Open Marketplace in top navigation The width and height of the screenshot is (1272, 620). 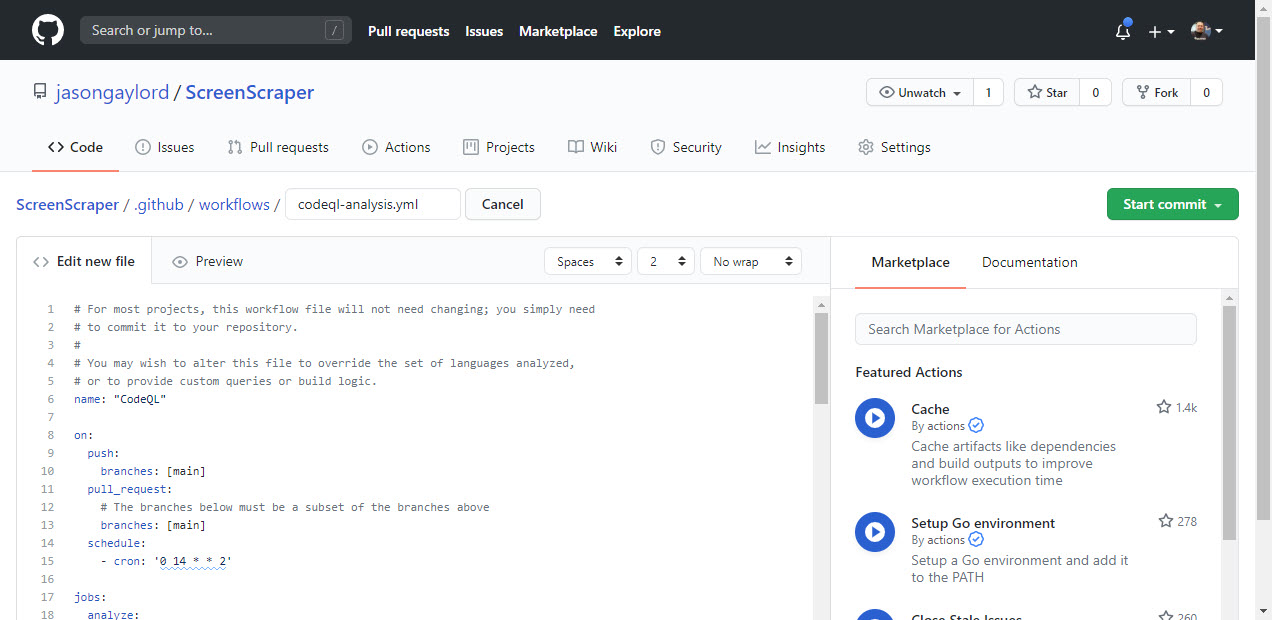[558, 31]
